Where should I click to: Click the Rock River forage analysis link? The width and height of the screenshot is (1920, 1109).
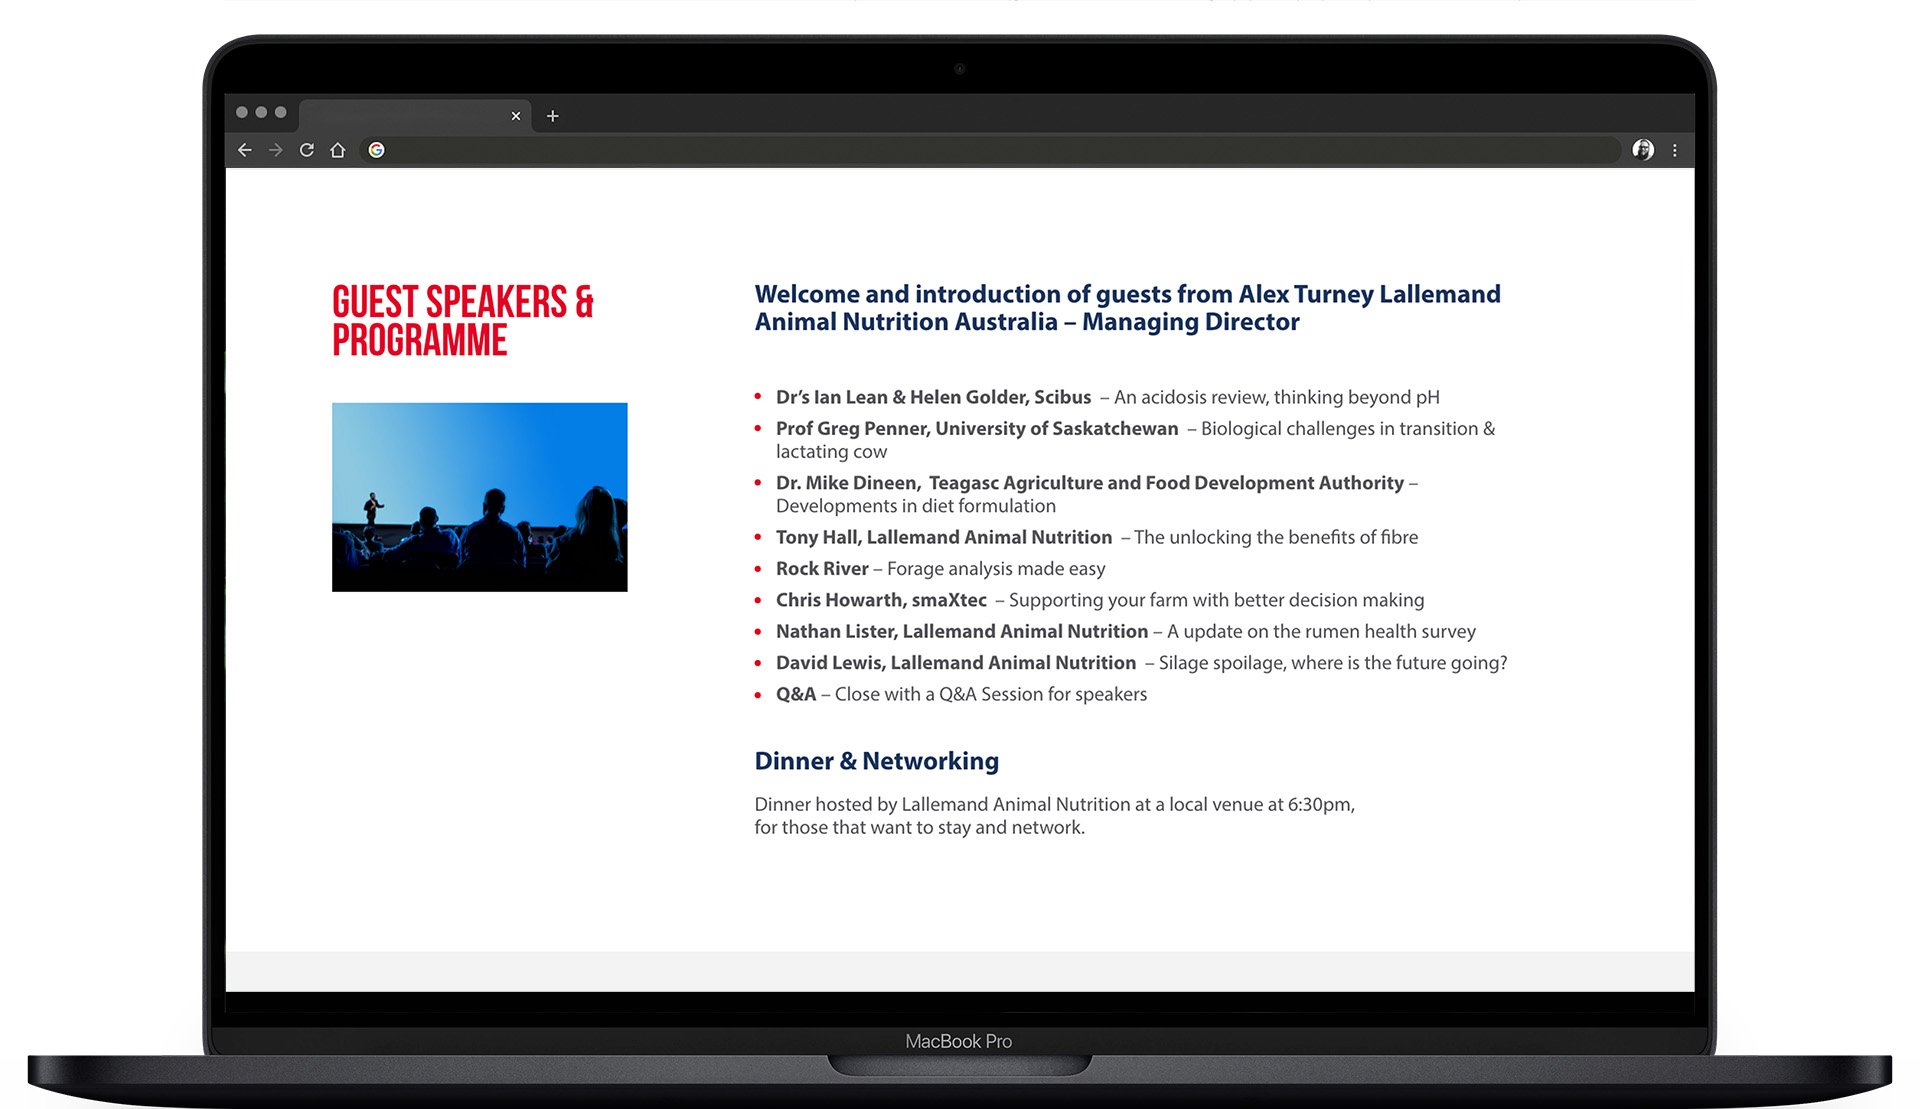pos(819,568)
